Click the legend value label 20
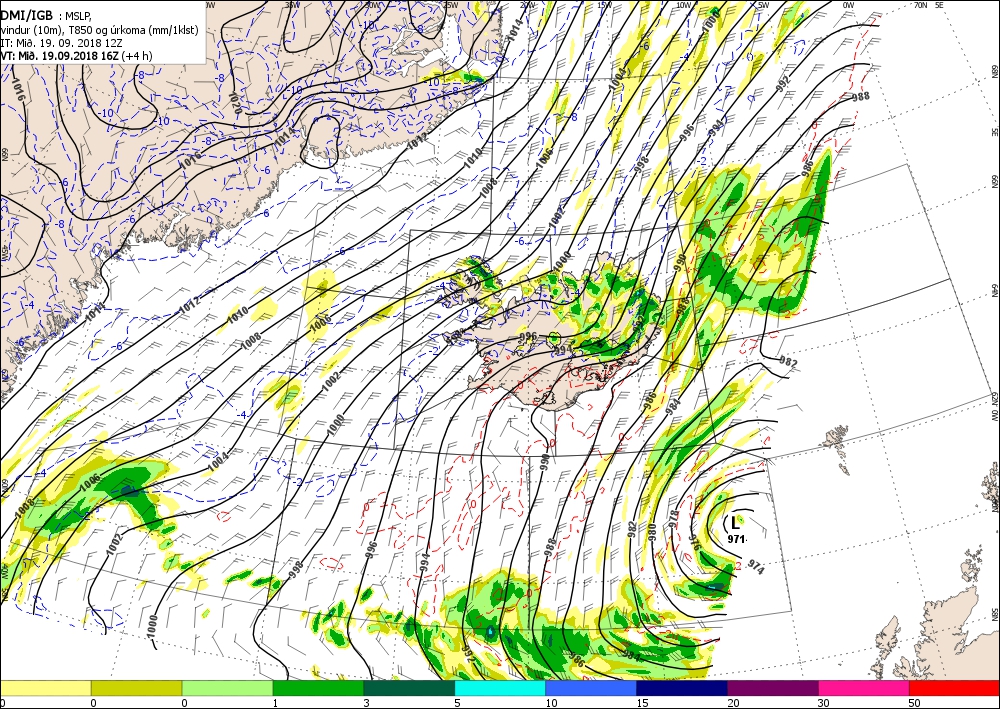The width and height of the screenshot is (1000, 709). tap(732, 703)
